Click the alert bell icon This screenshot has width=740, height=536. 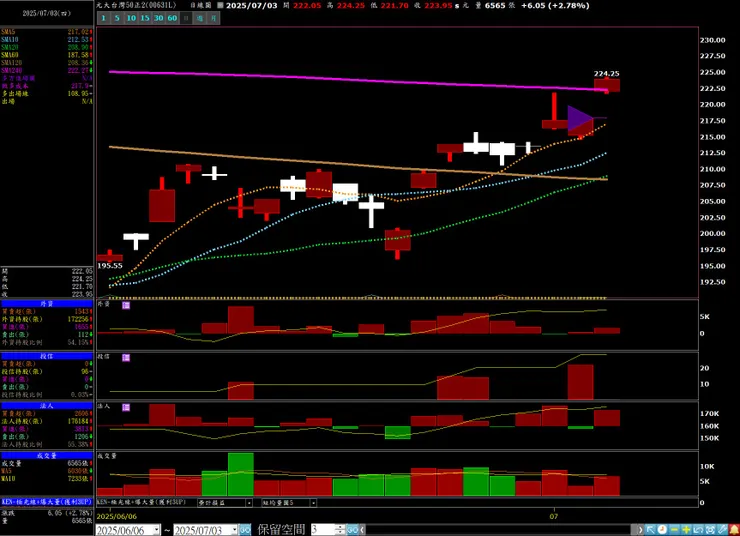[x=734, y=530]
